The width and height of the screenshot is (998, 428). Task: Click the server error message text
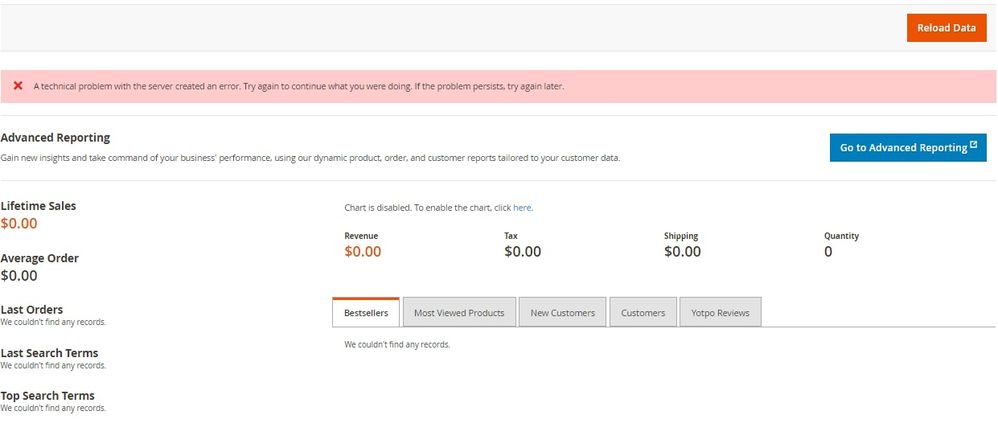click(x=299, y=86)
